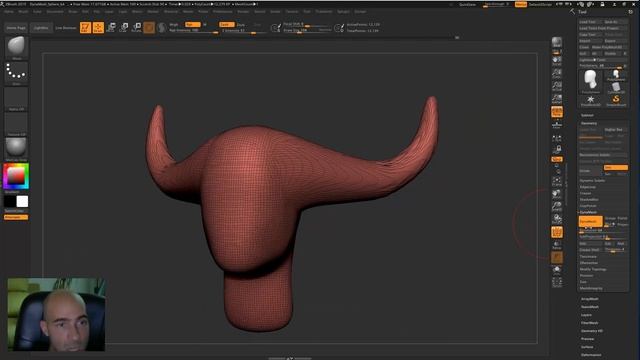Toggle Live Boolean mode
The image size is (640, 360).
coord(65,28)
